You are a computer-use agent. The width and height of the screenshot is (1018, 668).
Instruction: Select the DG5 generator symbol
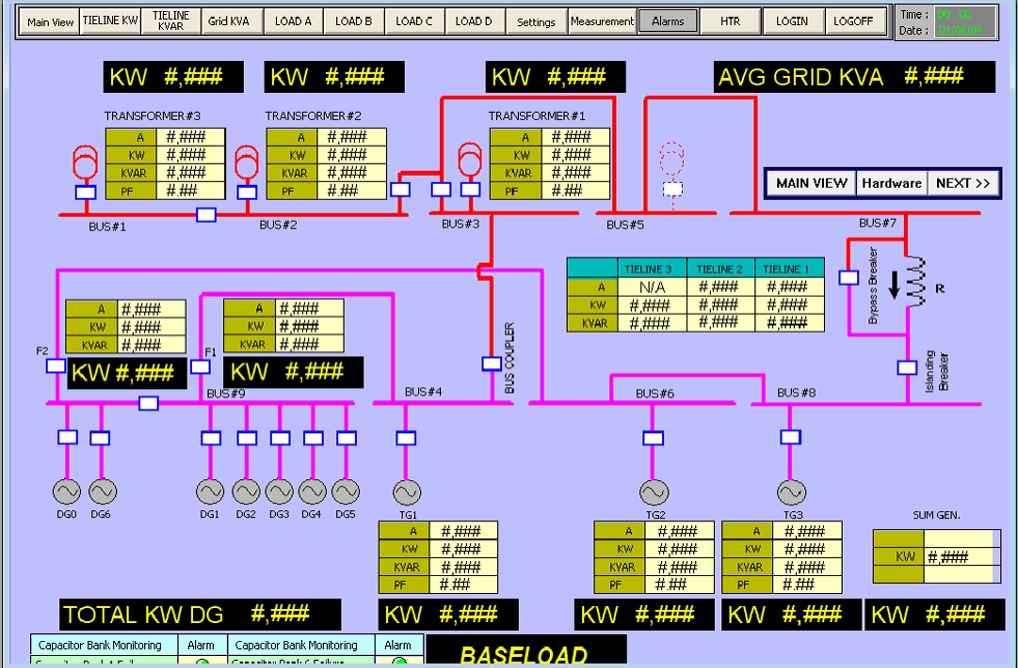[346, 491]
